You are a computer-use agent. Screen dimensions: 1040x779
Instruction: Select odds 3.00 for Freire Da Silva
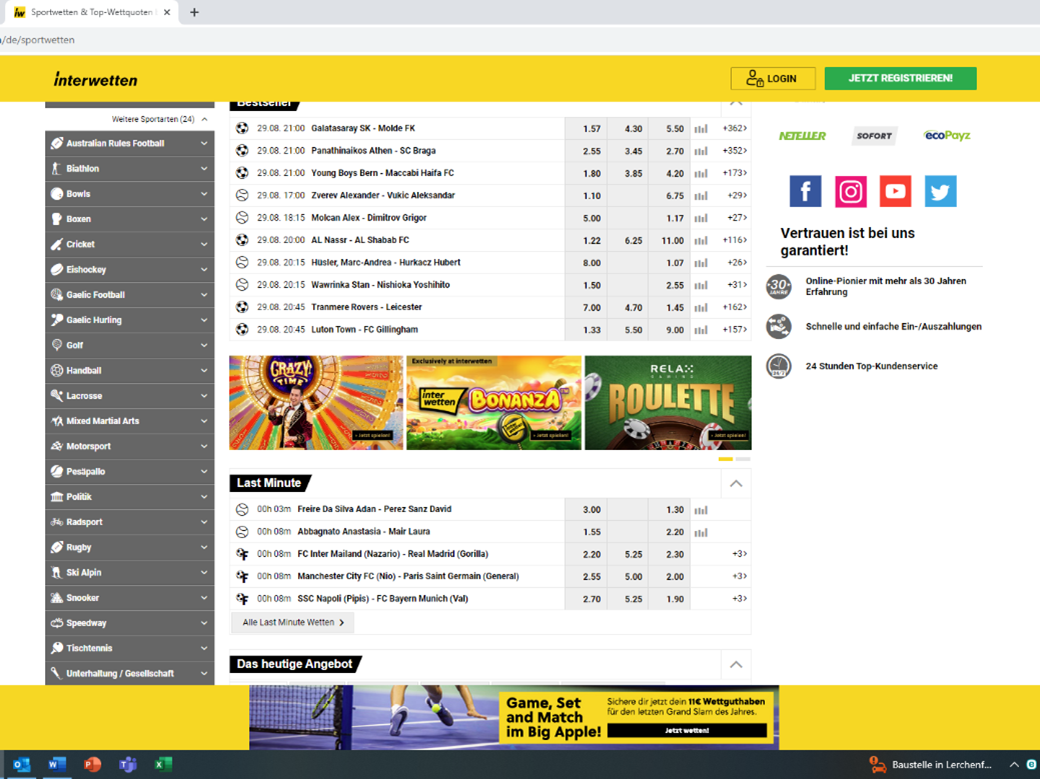coord(591,510)
